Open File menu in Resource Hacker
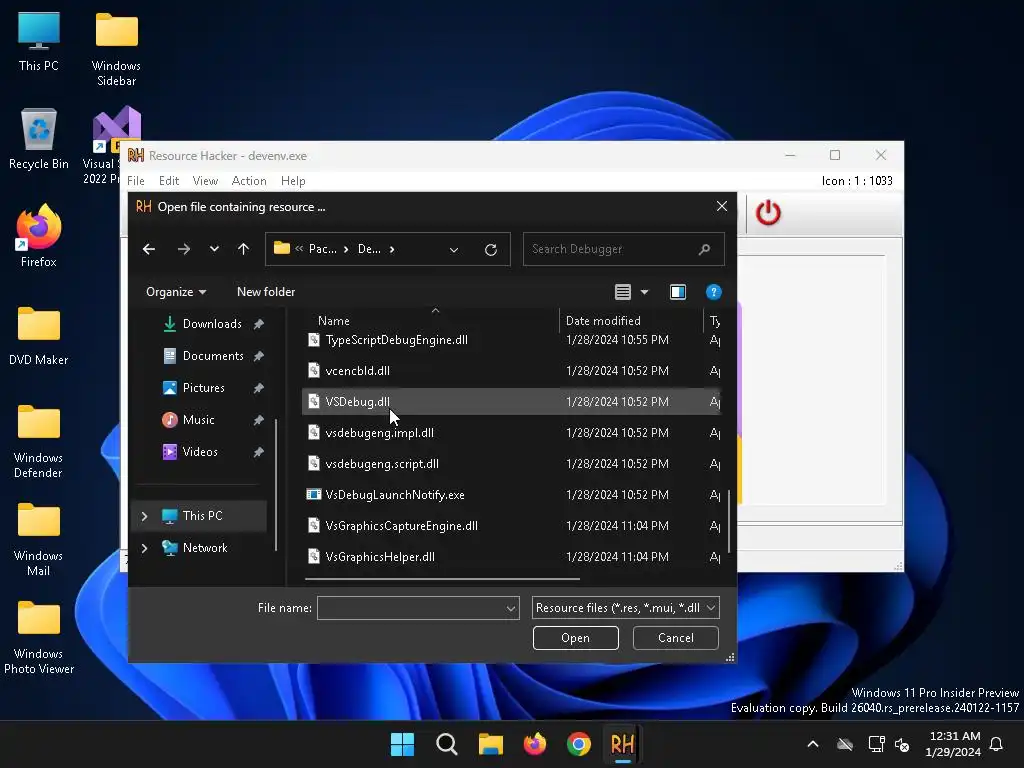Image resolution: width=1024 pixels, height=768 pixels. coord(136,181)
